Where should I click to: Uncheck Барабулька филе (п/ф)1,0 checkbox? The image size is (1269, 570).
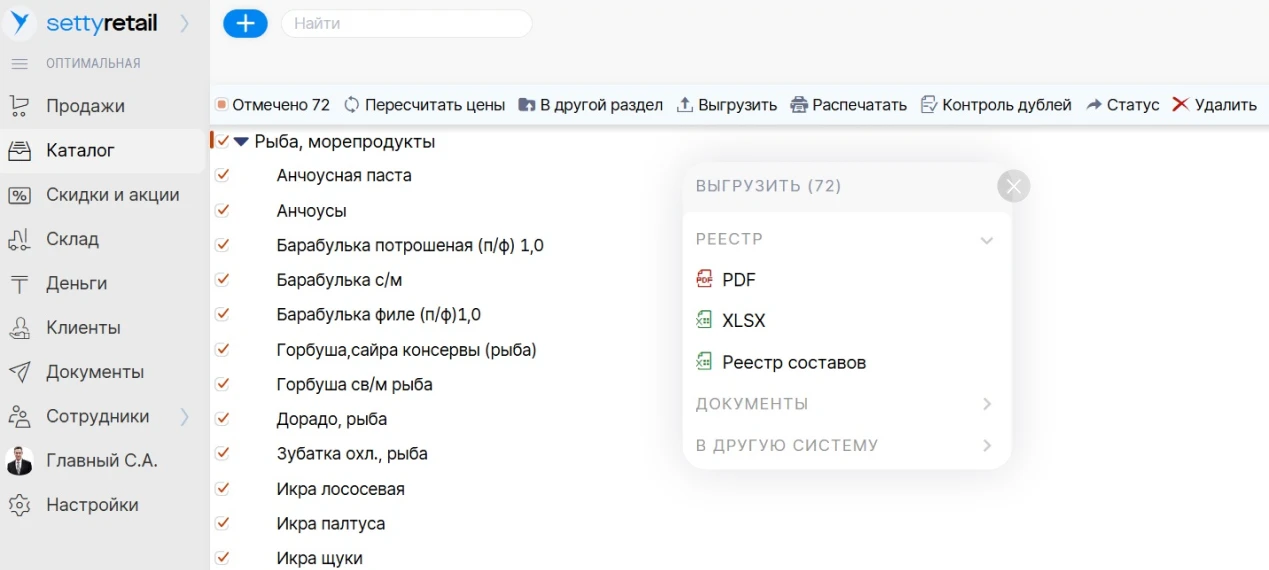pos(223,314)
